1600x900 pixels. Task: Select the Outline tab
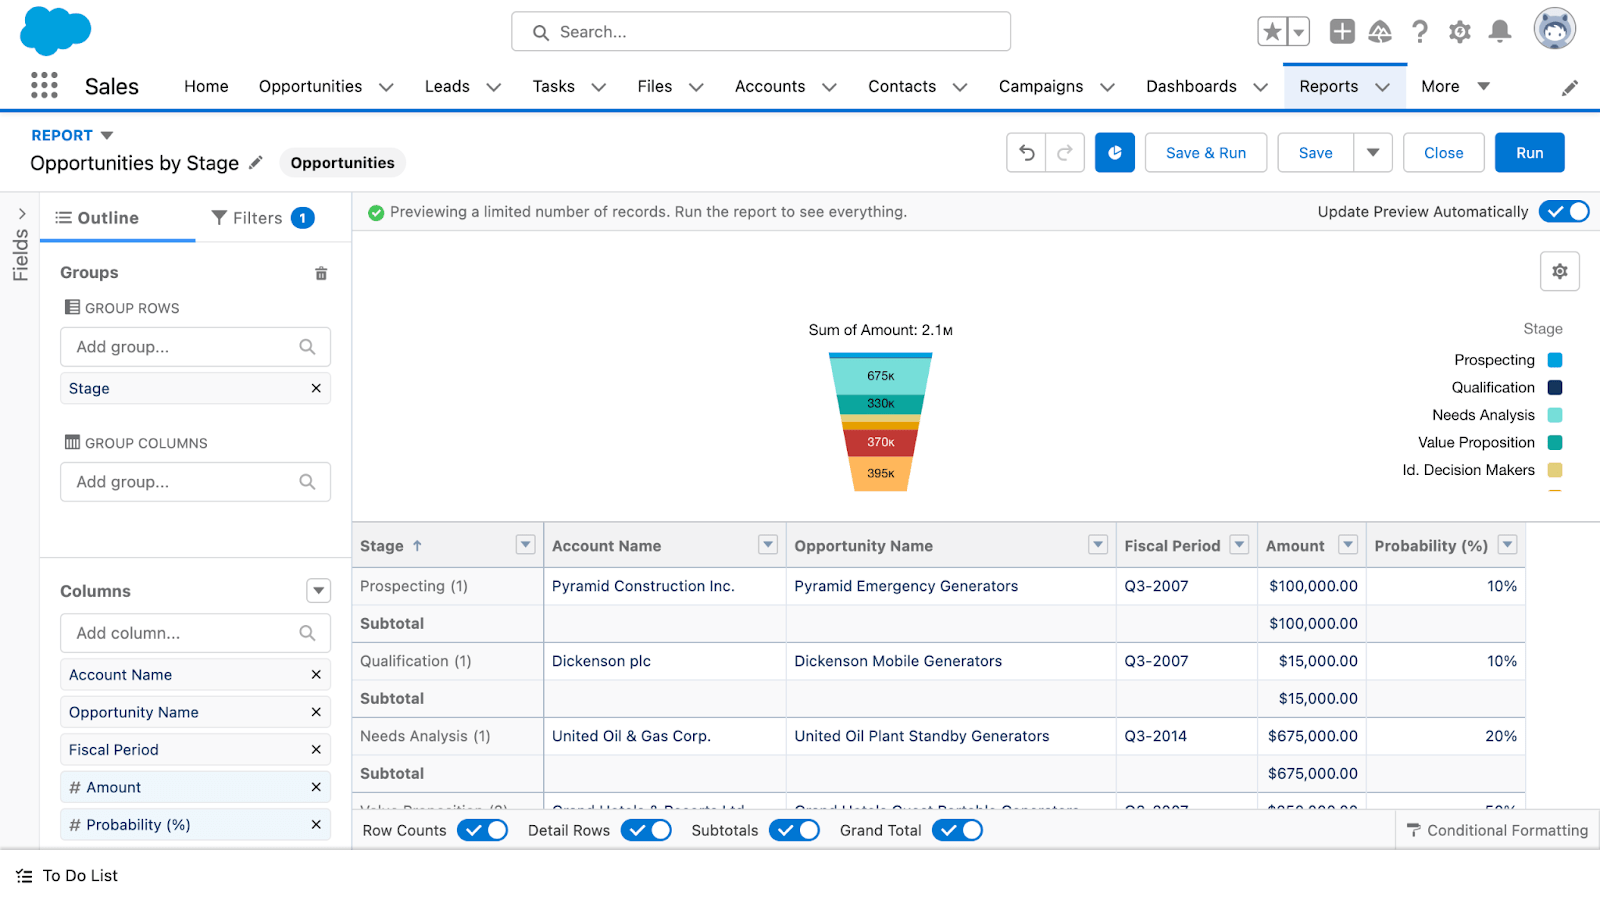(x=97, y=218)
